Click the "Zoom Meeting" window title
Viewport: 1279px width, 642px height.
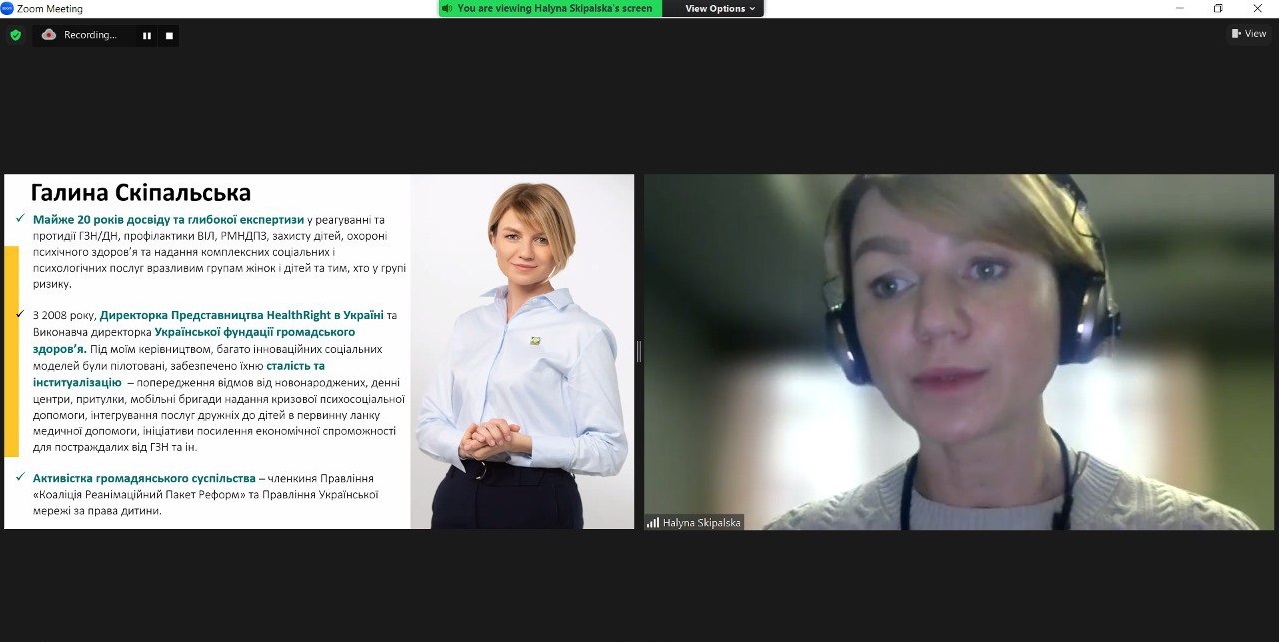point(50,8)
